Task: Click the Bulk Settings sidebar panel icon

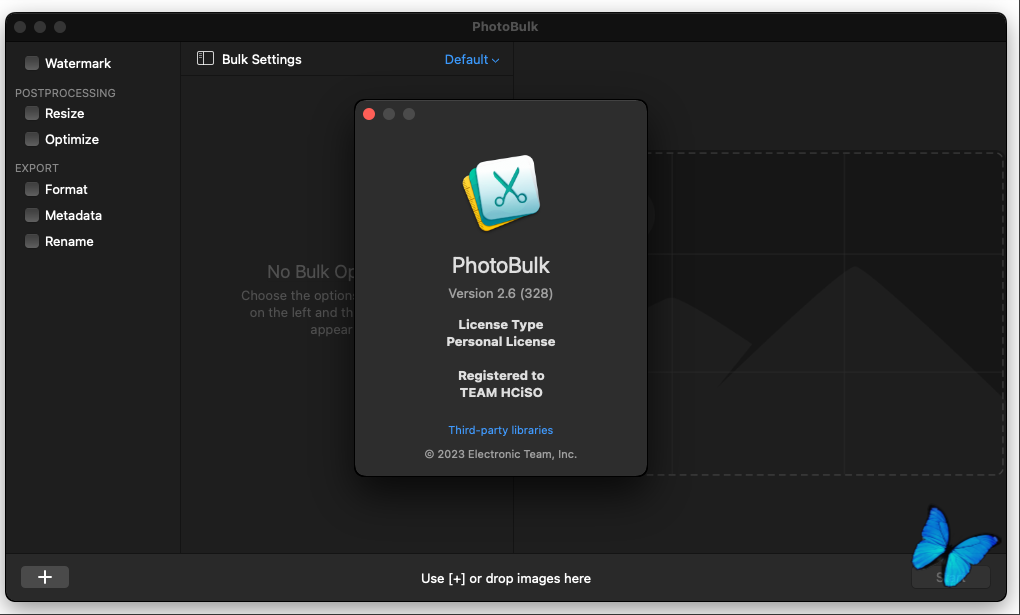Action: (205, 59)
